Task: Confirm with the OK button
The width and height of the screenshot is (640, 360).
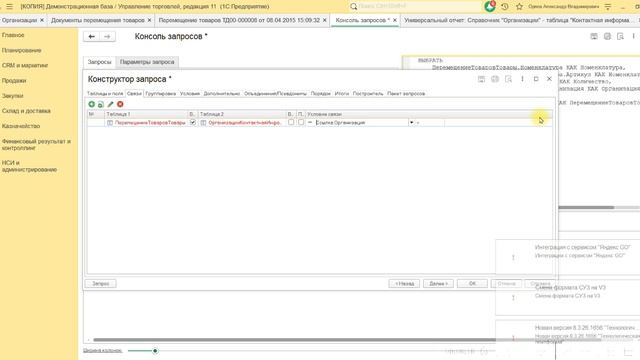Action: pos(472,283)
